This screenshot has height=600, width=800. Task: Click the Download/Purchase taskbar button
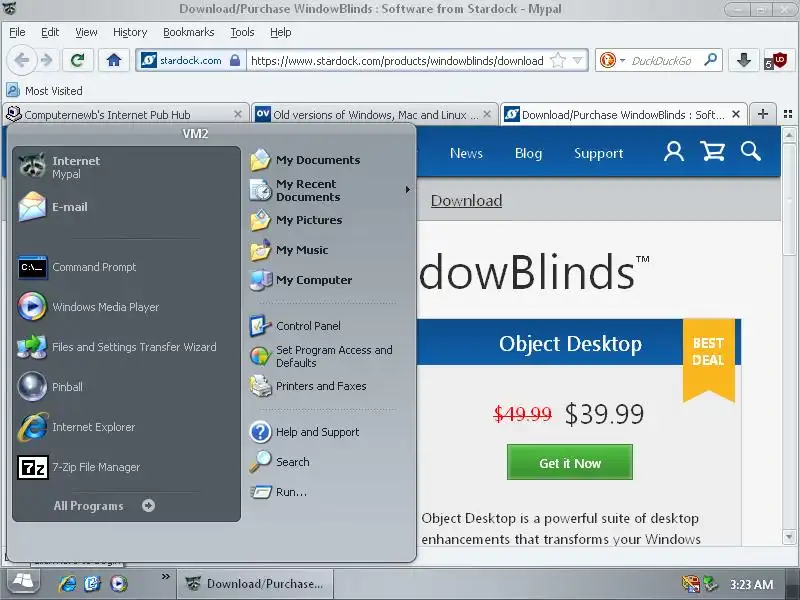(x=256, y=583)
